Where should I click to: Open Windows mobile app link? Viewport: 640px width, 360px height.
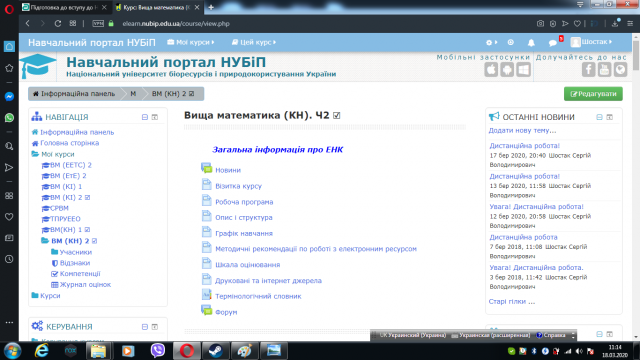523,70
